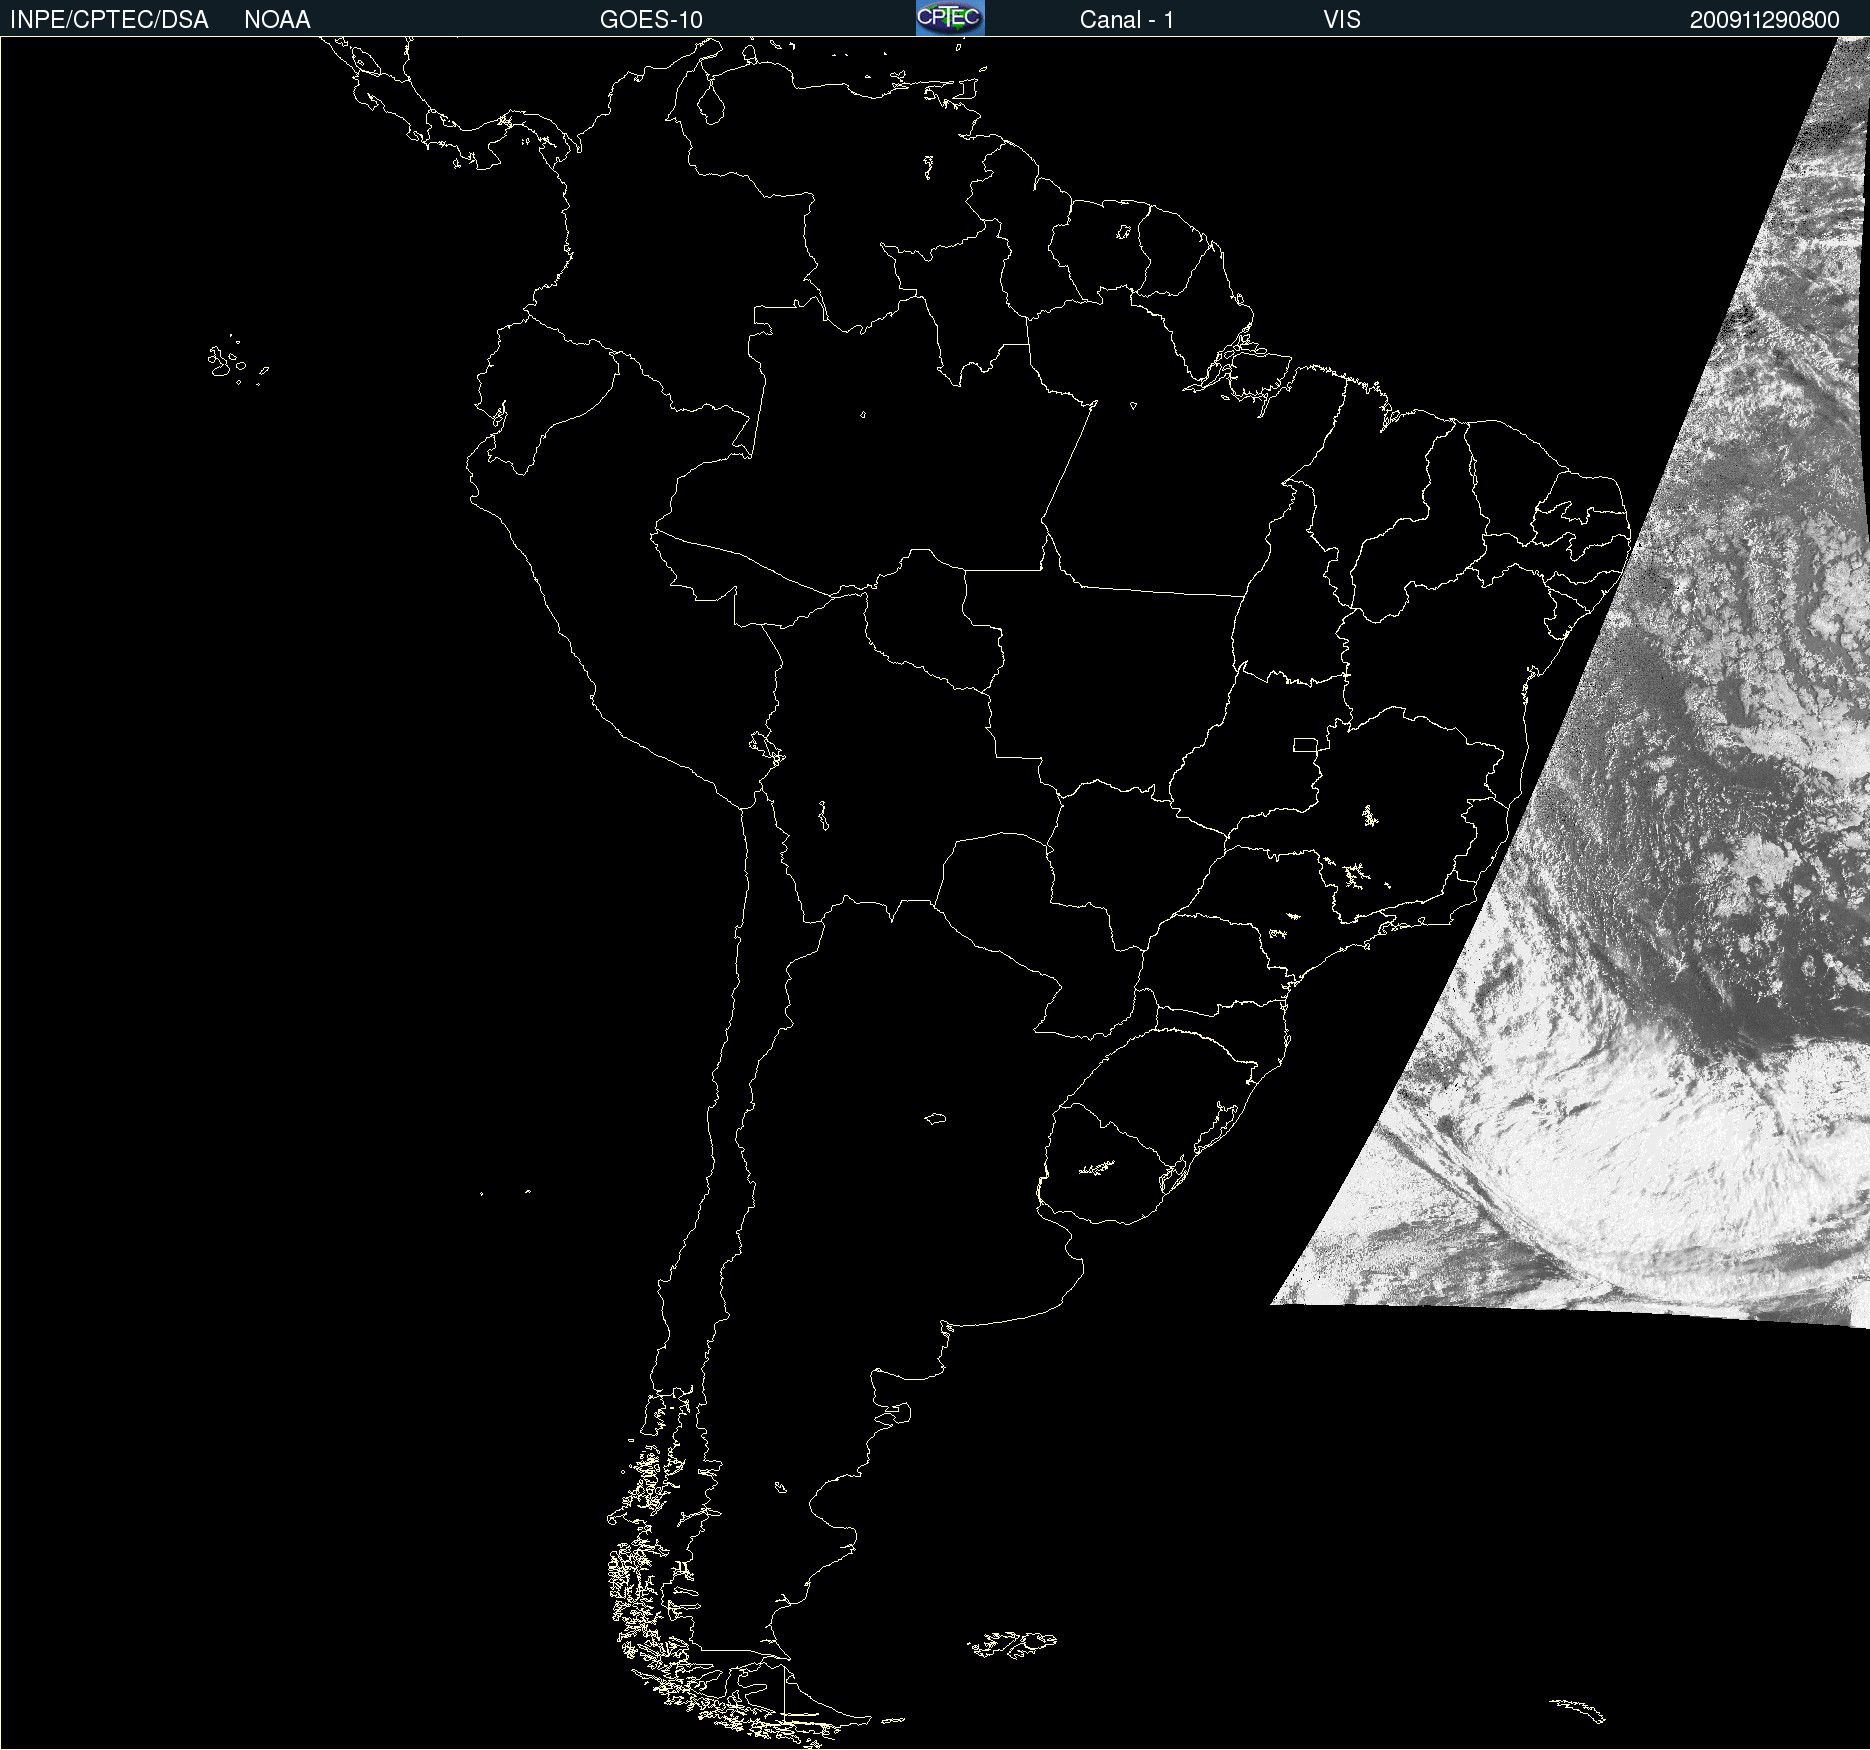This screenshot has height=1750, width=1870.
Task: Select the VIS channel label
Action: 1342,20
